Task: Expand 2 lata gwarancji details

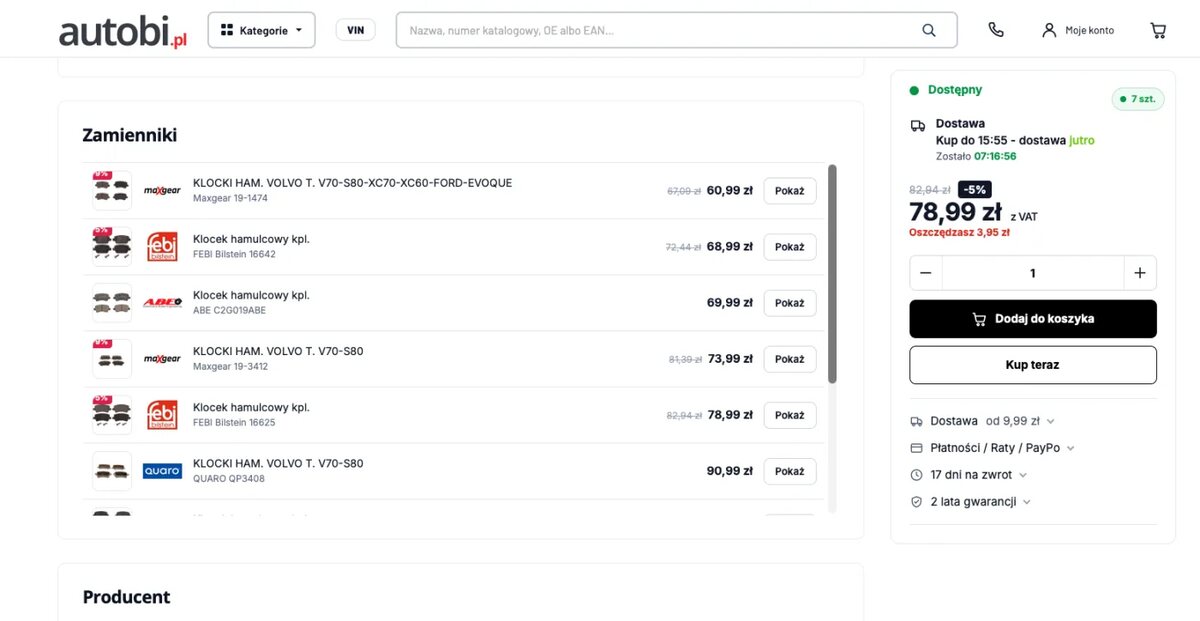Action: click(x=970, y=502)
